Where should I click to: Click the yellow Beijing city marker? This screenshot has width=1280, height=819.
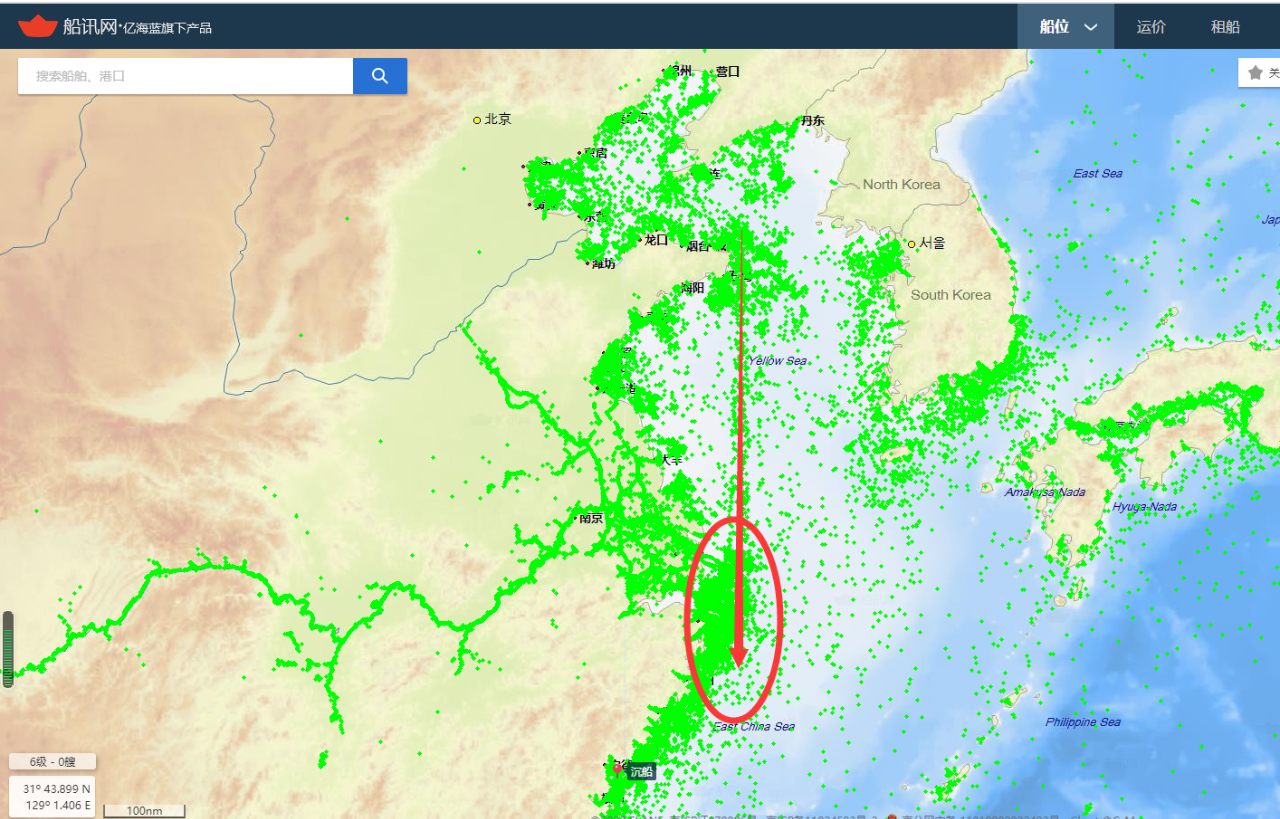pos(477,120)
